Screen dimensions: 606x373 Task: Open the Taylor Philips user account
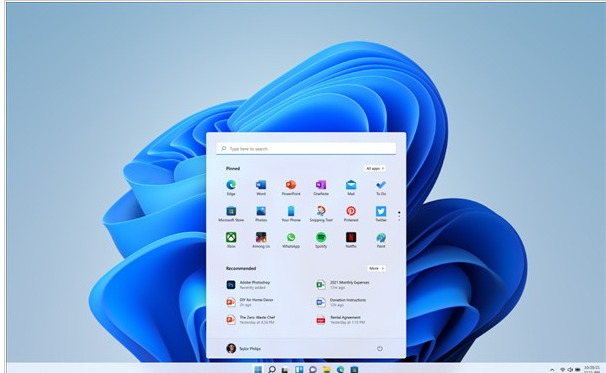243,349
